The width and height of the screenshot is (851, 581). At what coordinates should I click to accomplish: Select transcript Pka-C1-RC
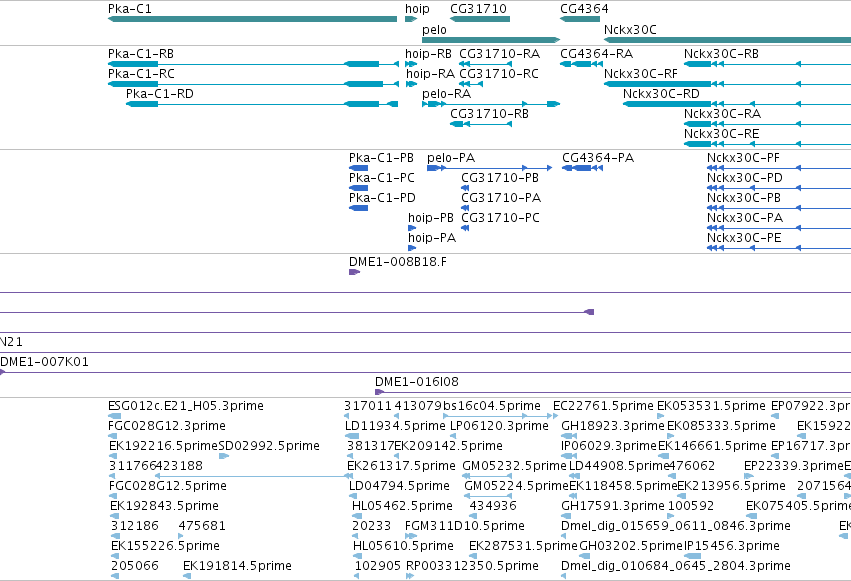click(141, 74)
